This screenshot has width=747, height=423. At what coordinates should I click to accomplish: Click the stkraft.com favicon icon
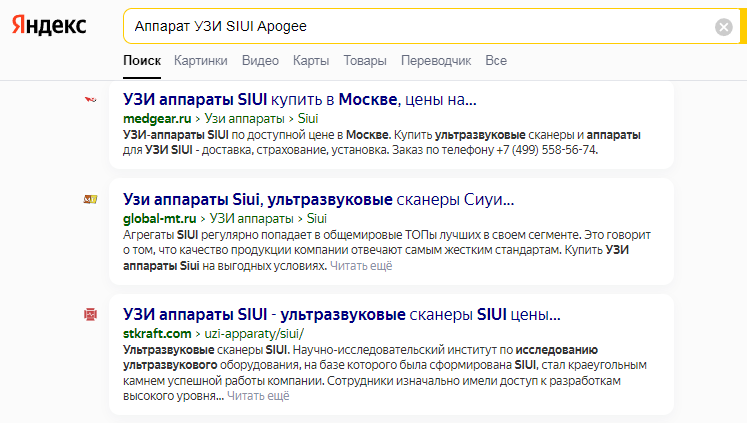(x=90, y=314)
